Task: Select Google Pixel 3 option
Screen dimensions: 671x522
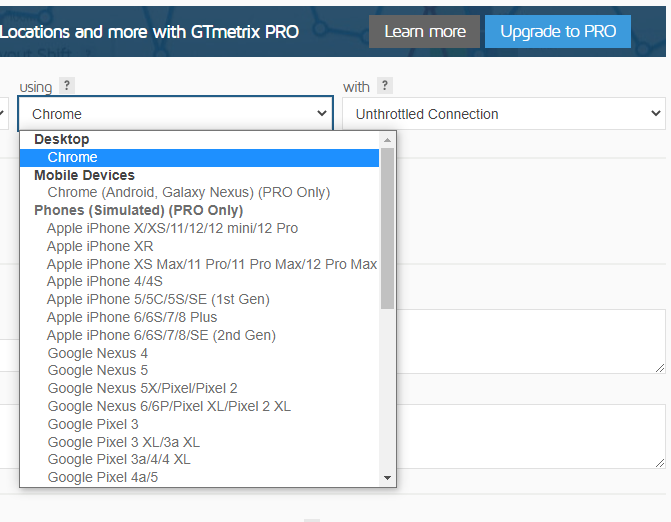Action: 199,424
